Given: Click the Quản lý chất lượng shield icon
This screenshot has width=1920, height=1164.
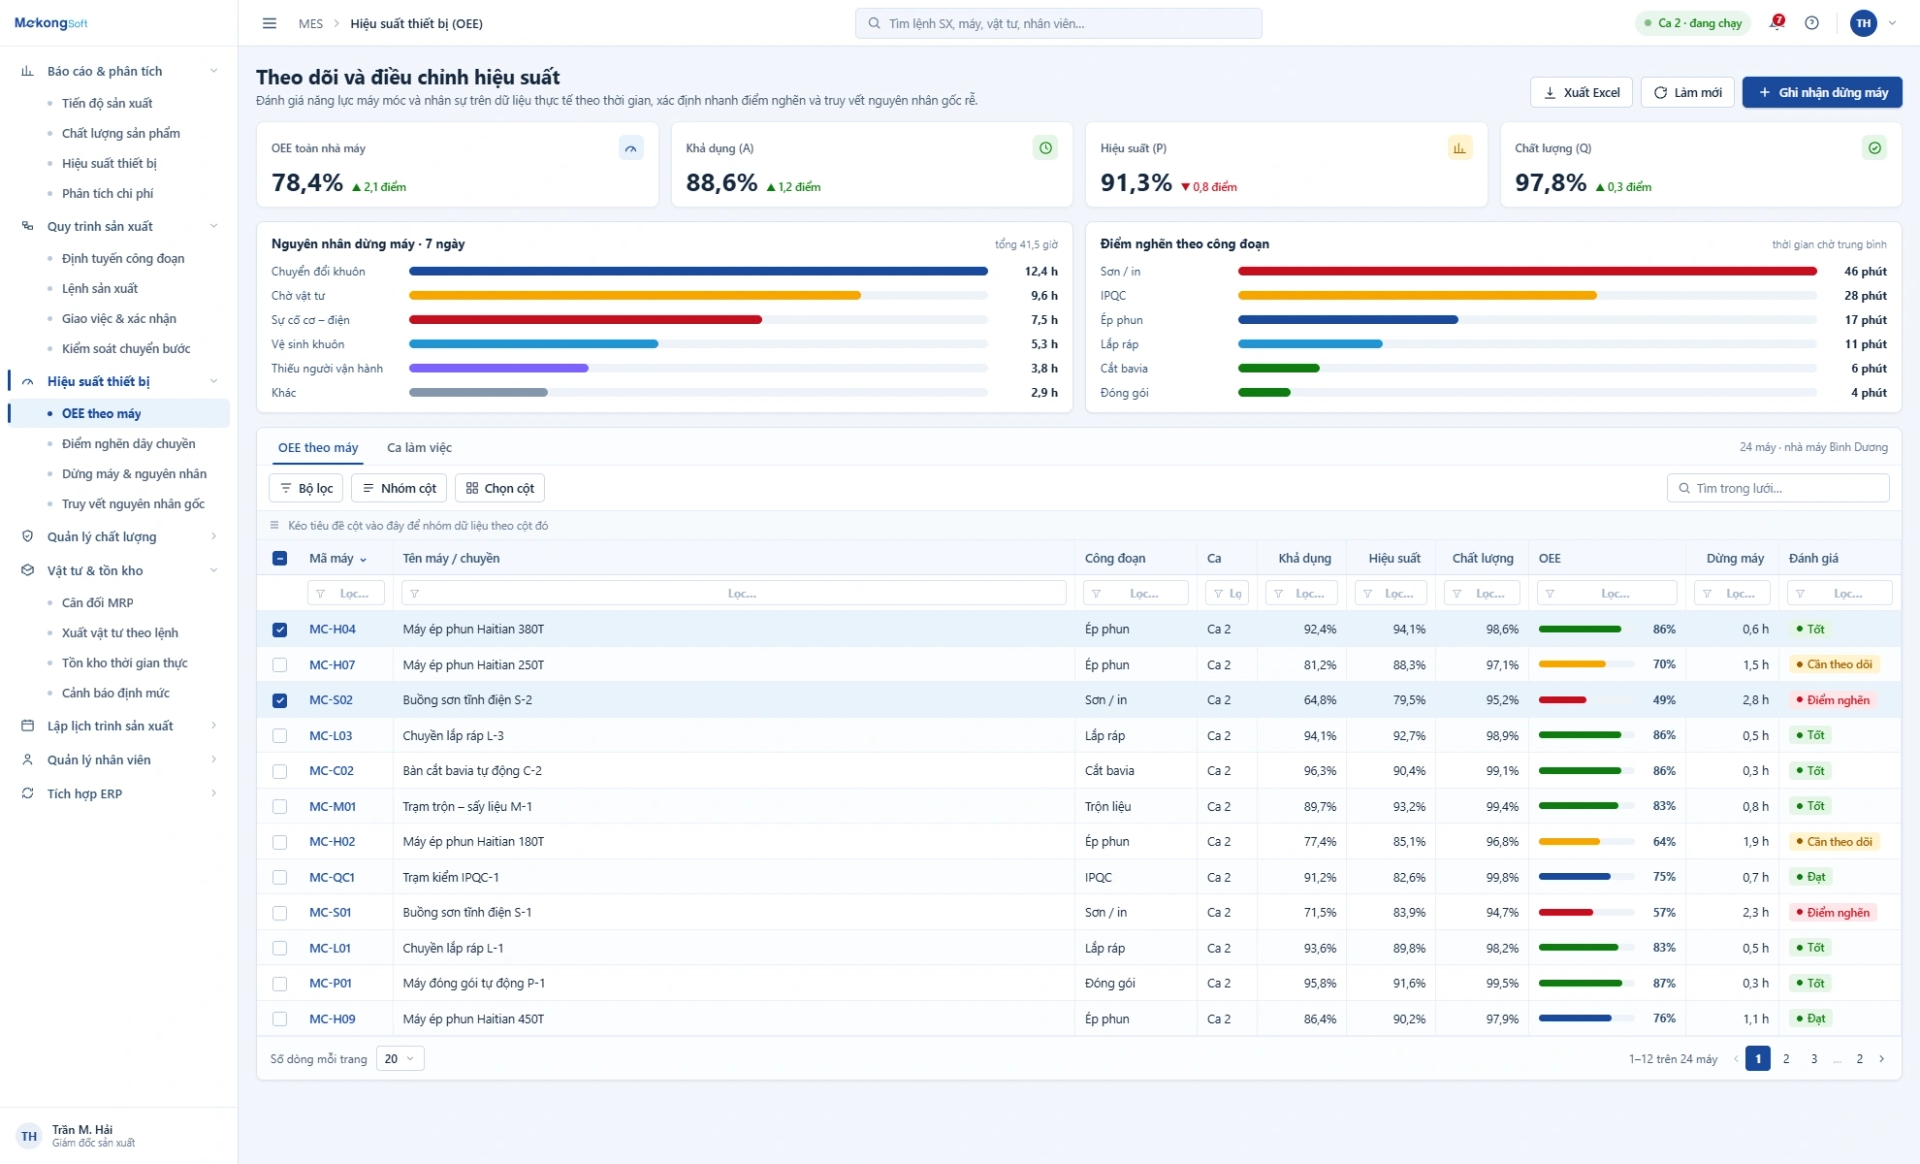Looking at the screenshot, I should pyautogui.click(x=27, y=536).
